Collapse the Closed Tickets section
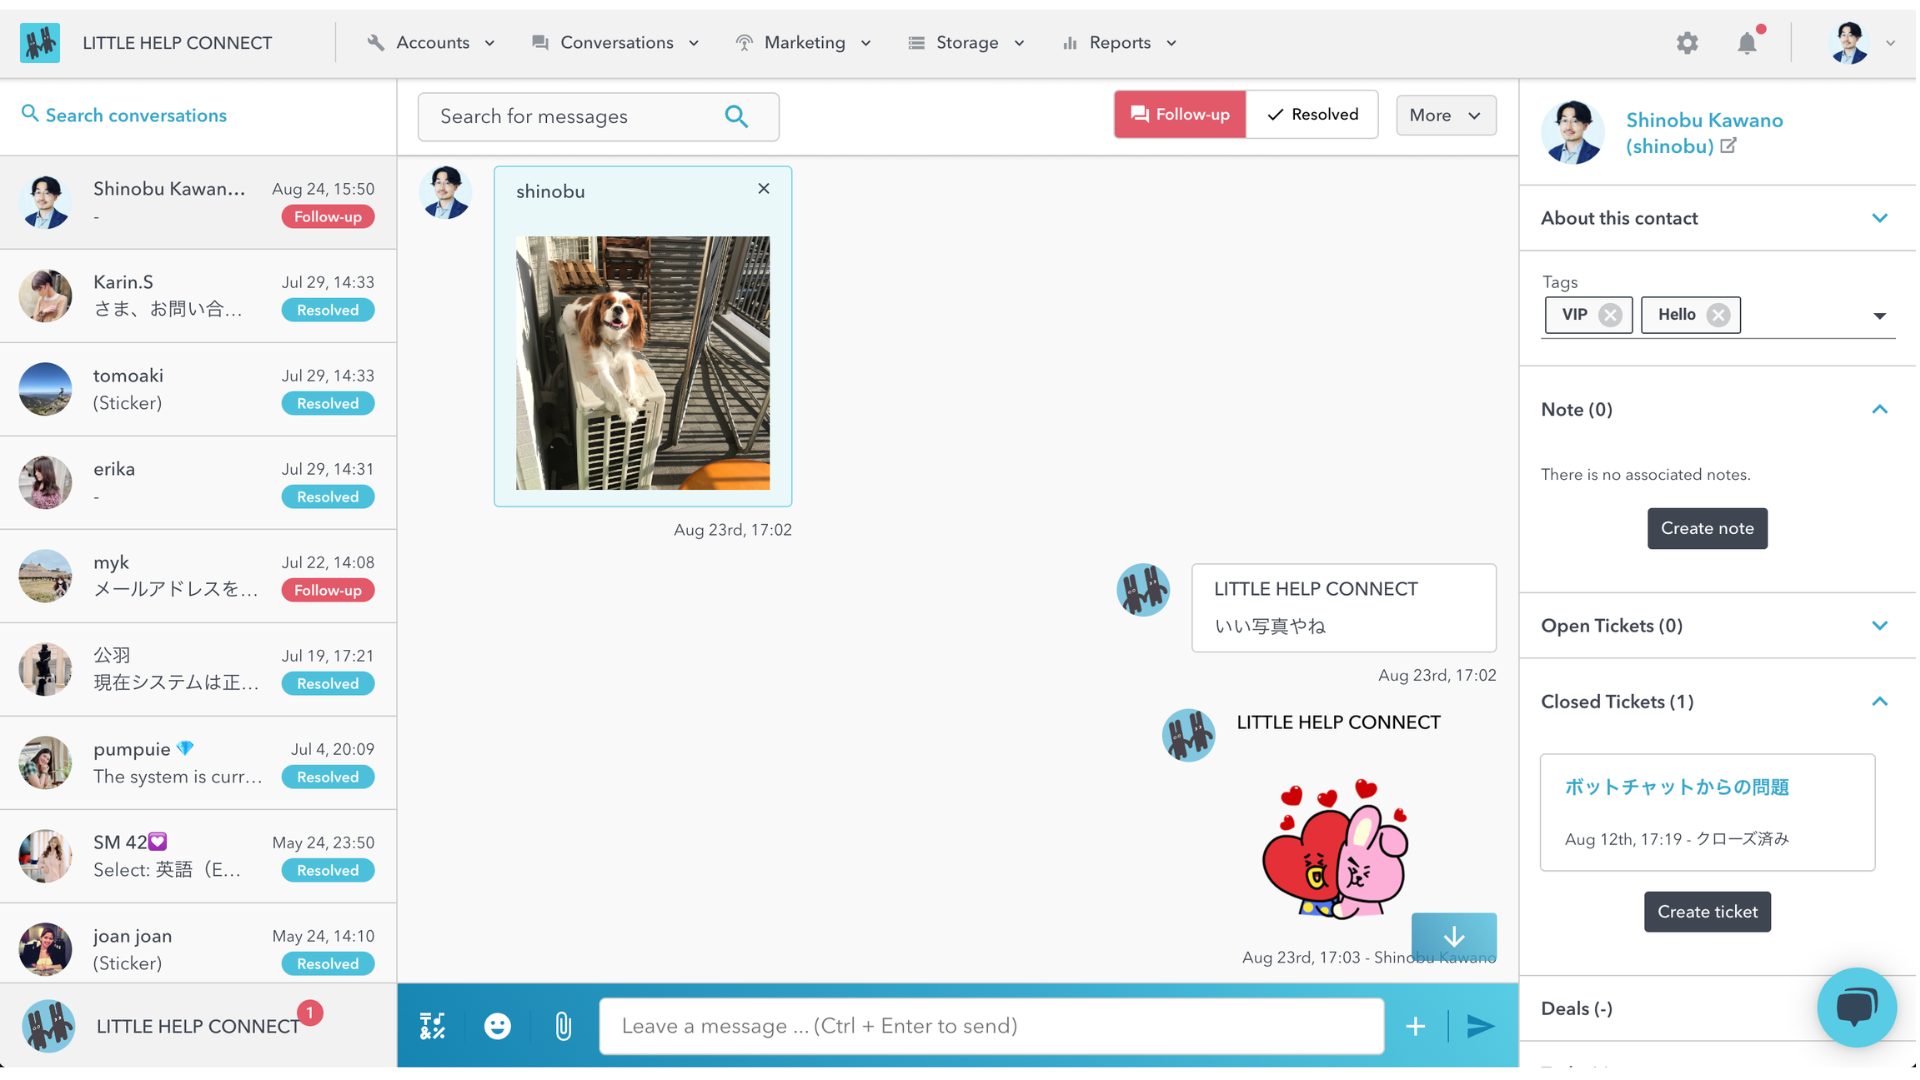The width and height of the screenshot is (1920, 1080). coord(1880,701)
